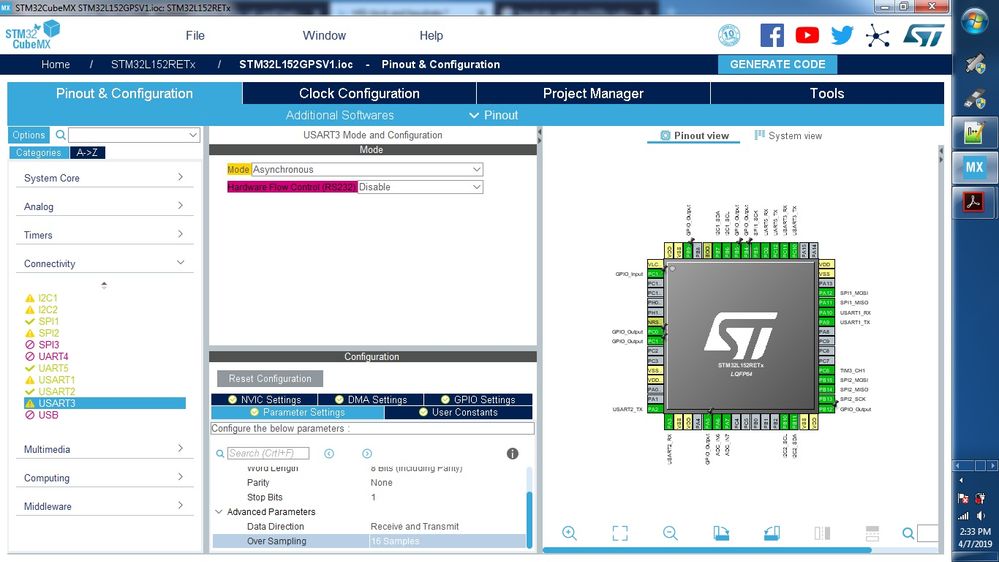Open the GPIO Settings tab
This screenshot has height=562, width=999.
[478, 400]
